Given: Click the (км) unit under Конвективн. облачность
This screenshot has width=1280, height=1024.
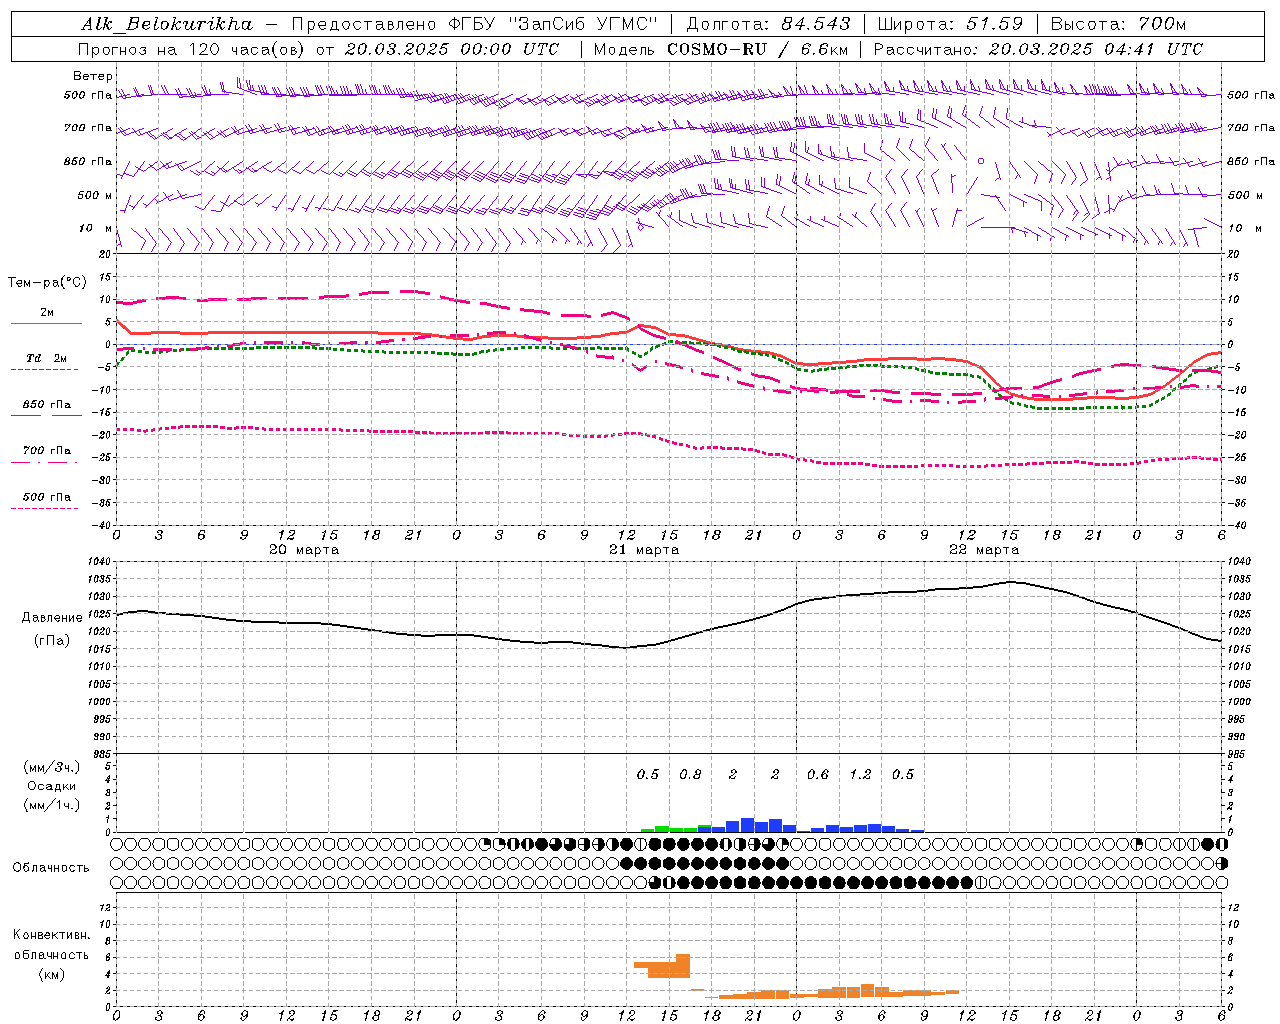Looking at the screenshot, I should (x=51, y=974).
